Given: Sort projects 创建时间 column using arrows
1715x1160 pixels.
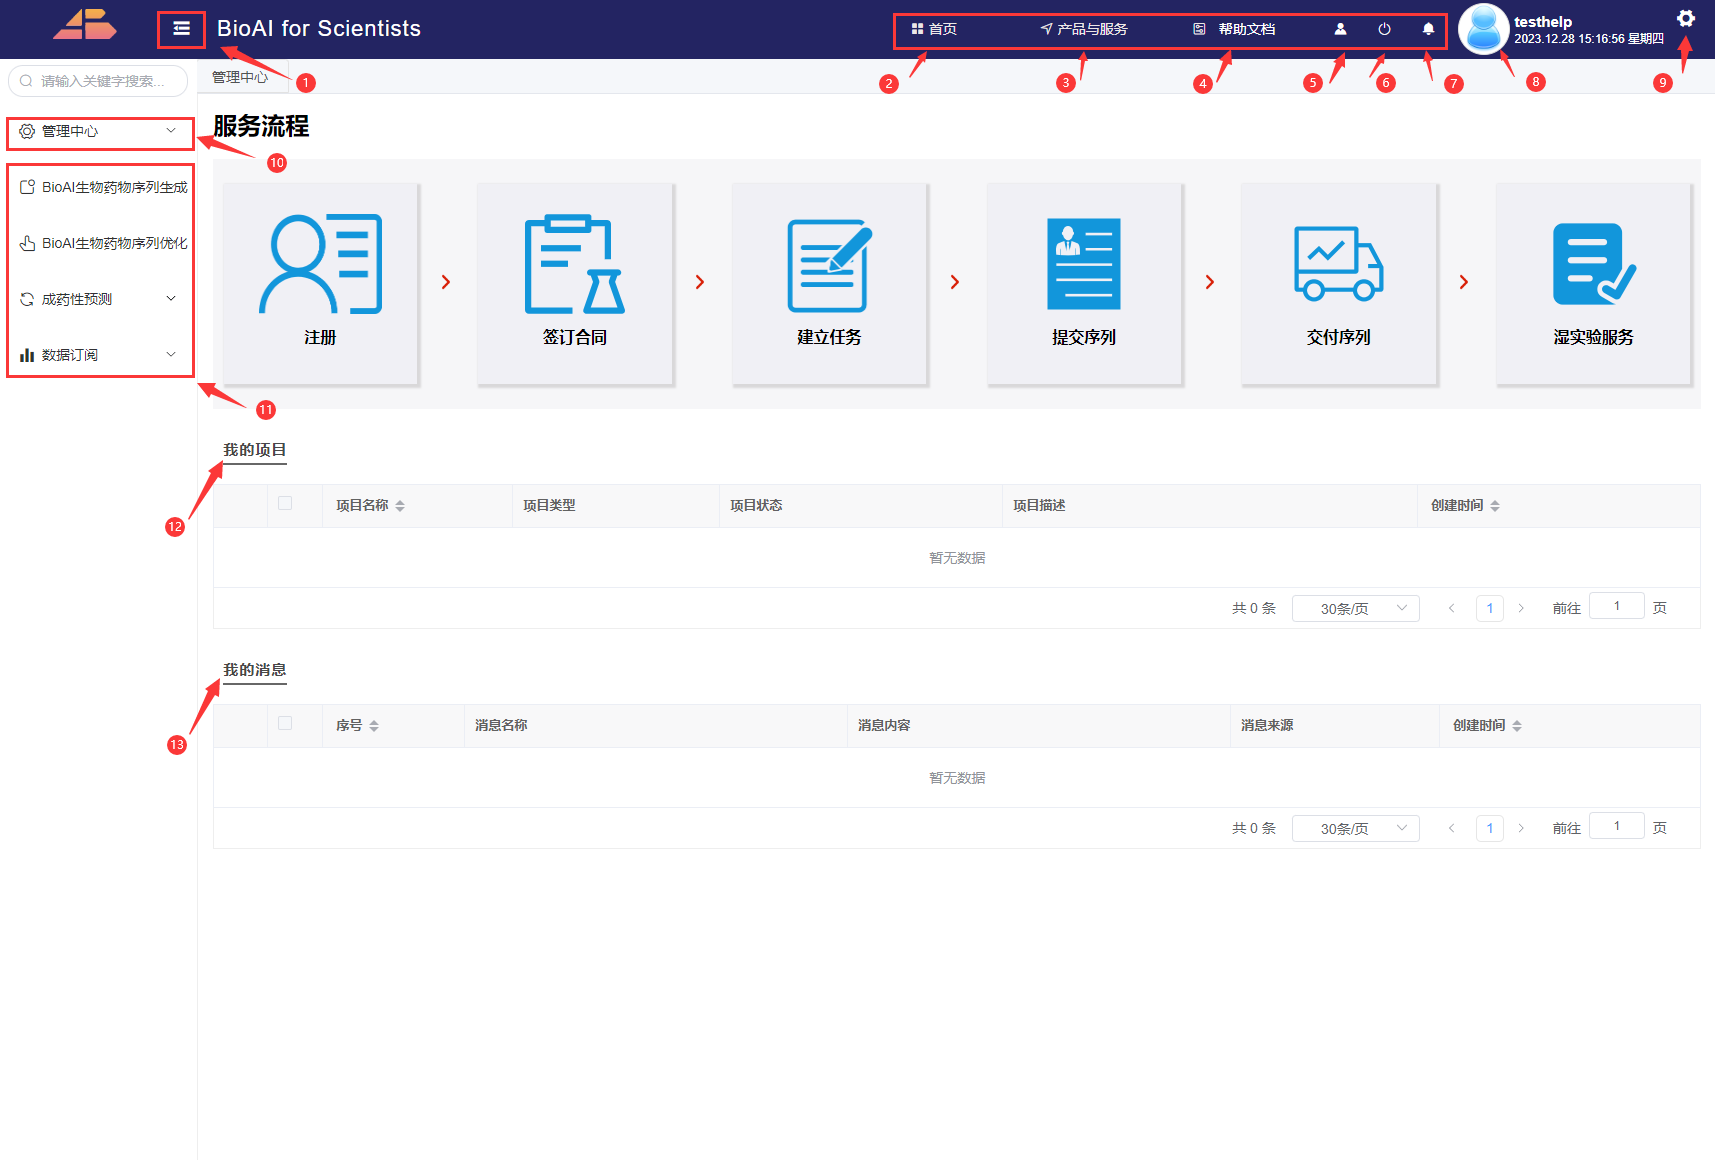Looking at the screenshot, I should pos(1495,506).
